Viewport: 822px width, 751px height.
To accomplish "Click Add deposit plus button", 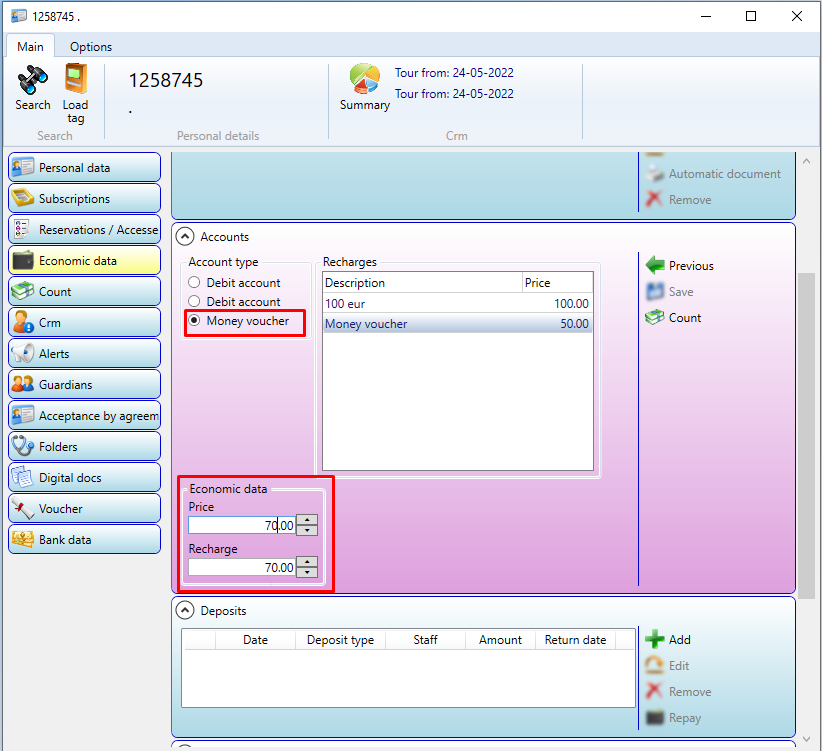I will coord(668,639).
